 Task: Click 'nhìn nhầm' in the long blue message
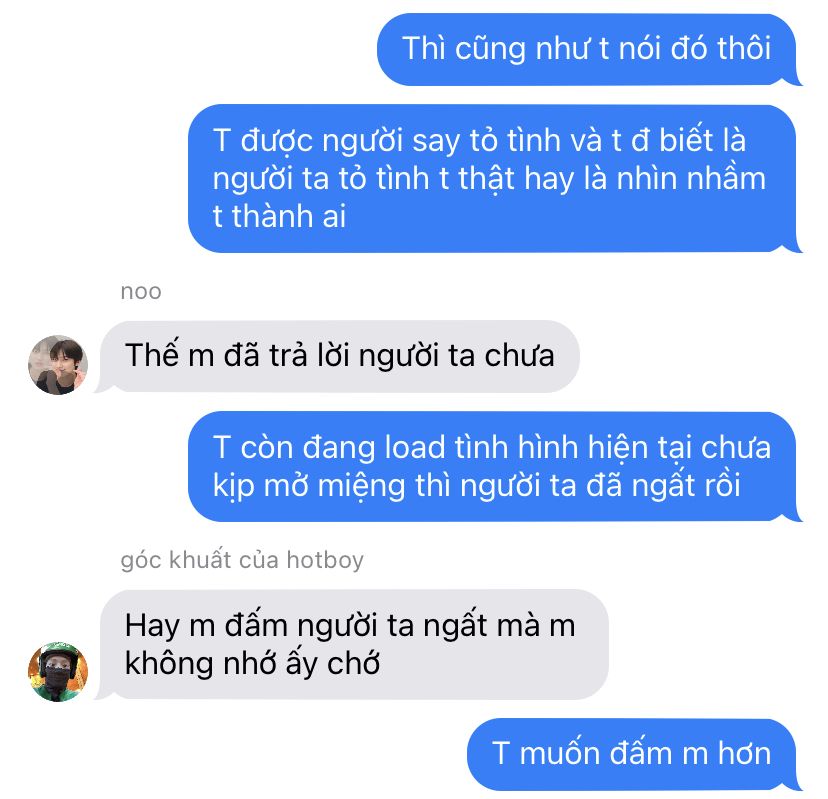tap(691, 178)
